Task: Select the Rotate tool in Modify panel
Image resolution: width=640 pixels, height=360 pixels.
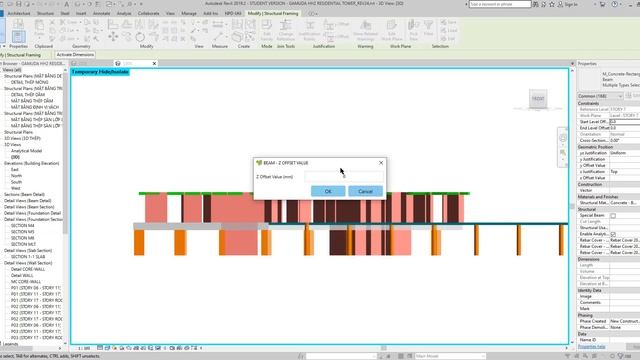Action: pos(140,37)
